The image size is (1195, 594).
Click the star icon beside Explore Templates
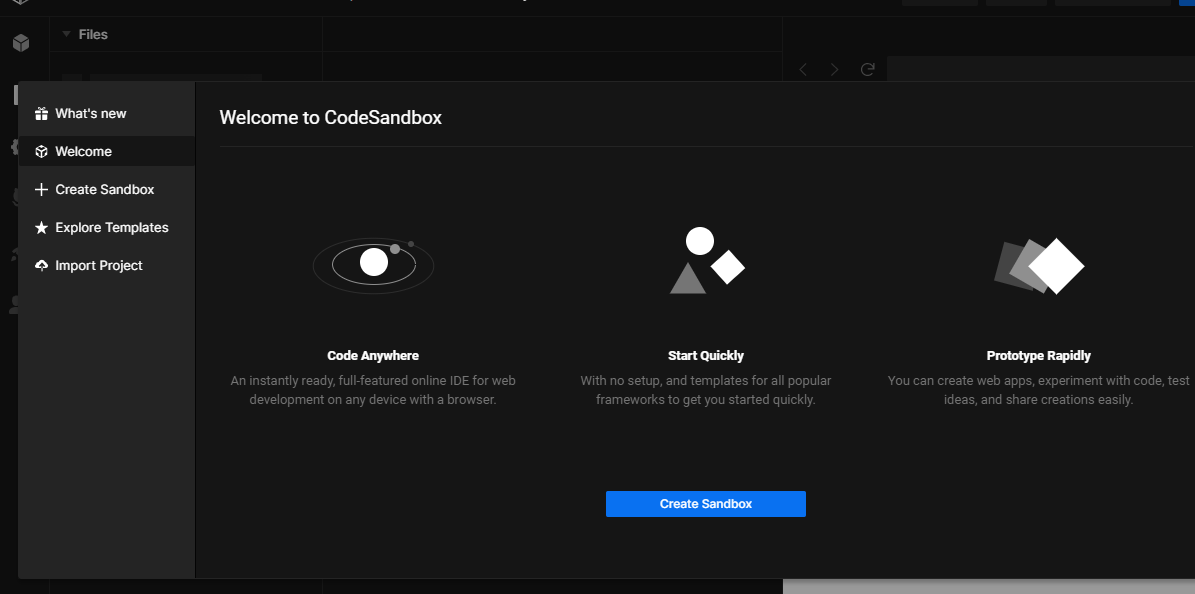tap(41, 227)
